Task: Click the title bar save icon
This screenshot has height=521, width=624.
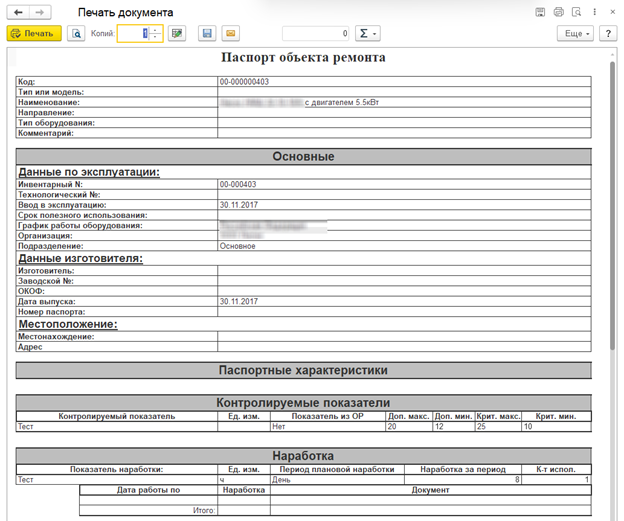Action: click(540, 12)
